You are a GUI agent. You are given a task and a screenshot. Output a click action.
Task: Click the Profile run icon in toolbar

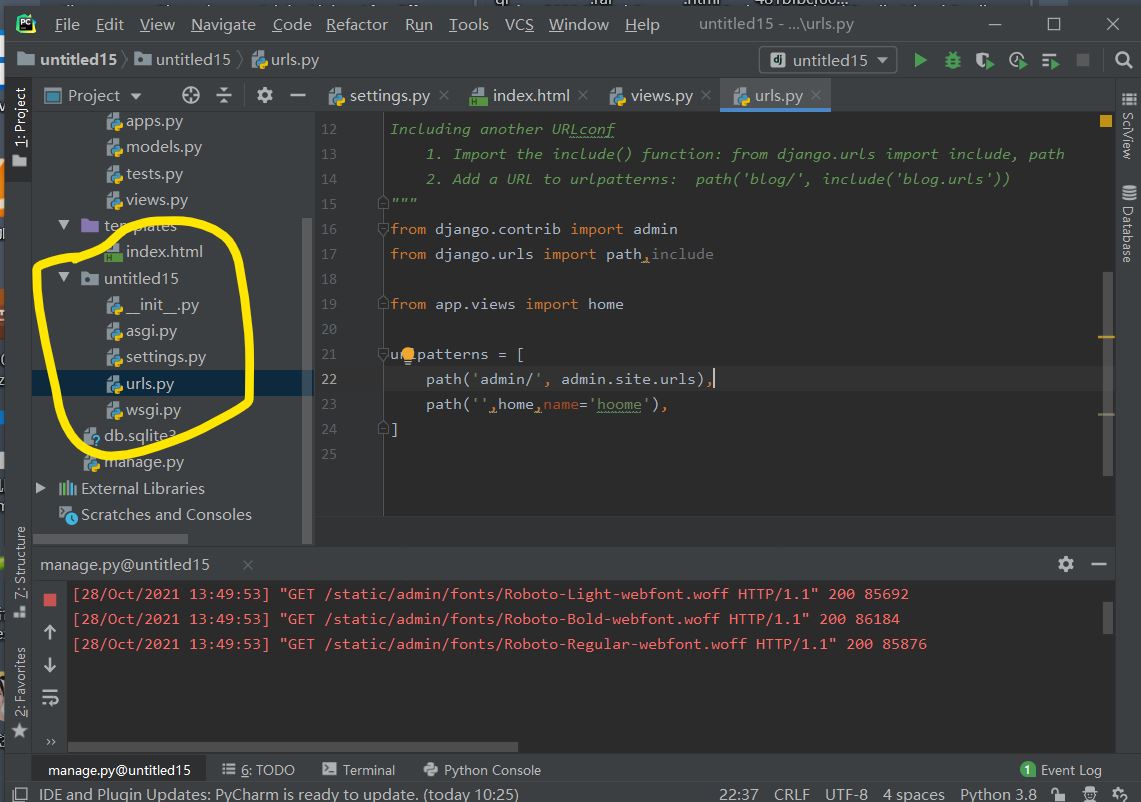[1018, 60]
